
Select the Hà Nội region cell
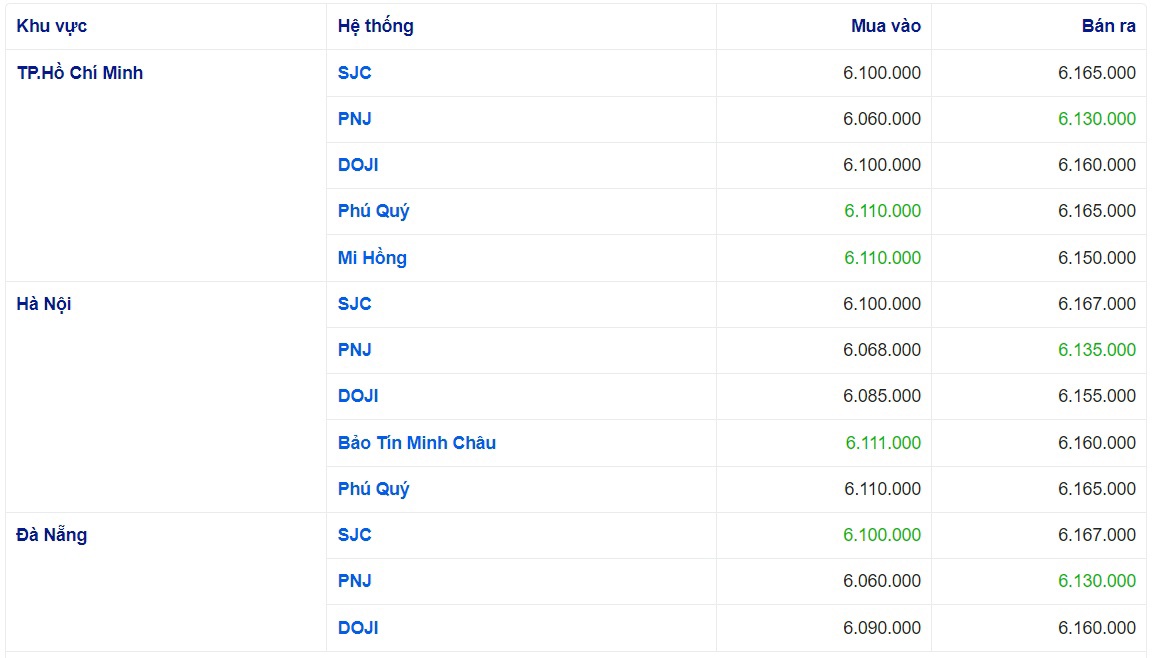click(x=44, y=304)
